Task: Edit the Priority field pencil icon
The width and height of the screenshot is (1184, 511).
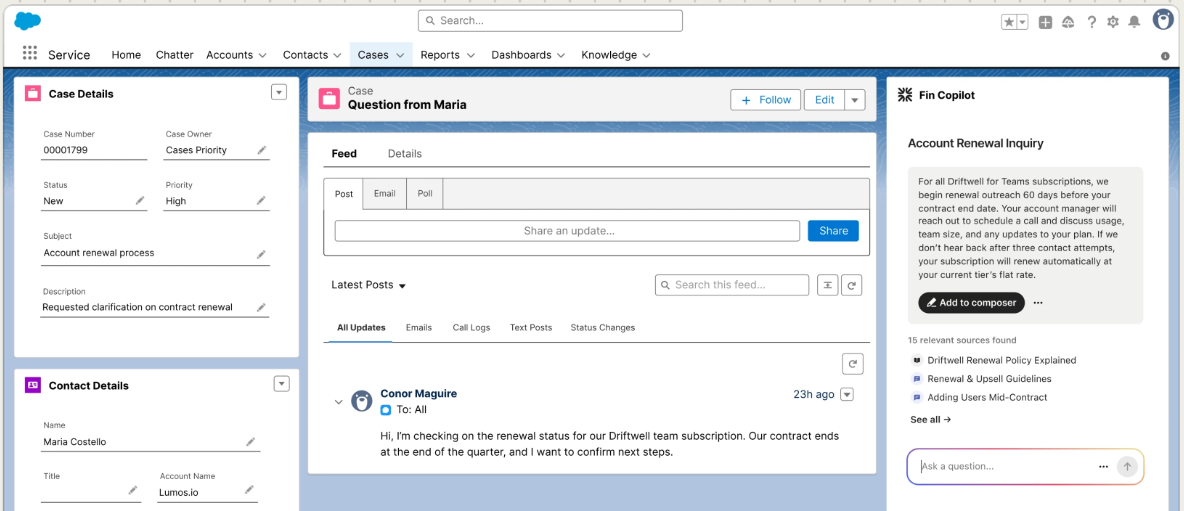Action: (x=261, y=201)
